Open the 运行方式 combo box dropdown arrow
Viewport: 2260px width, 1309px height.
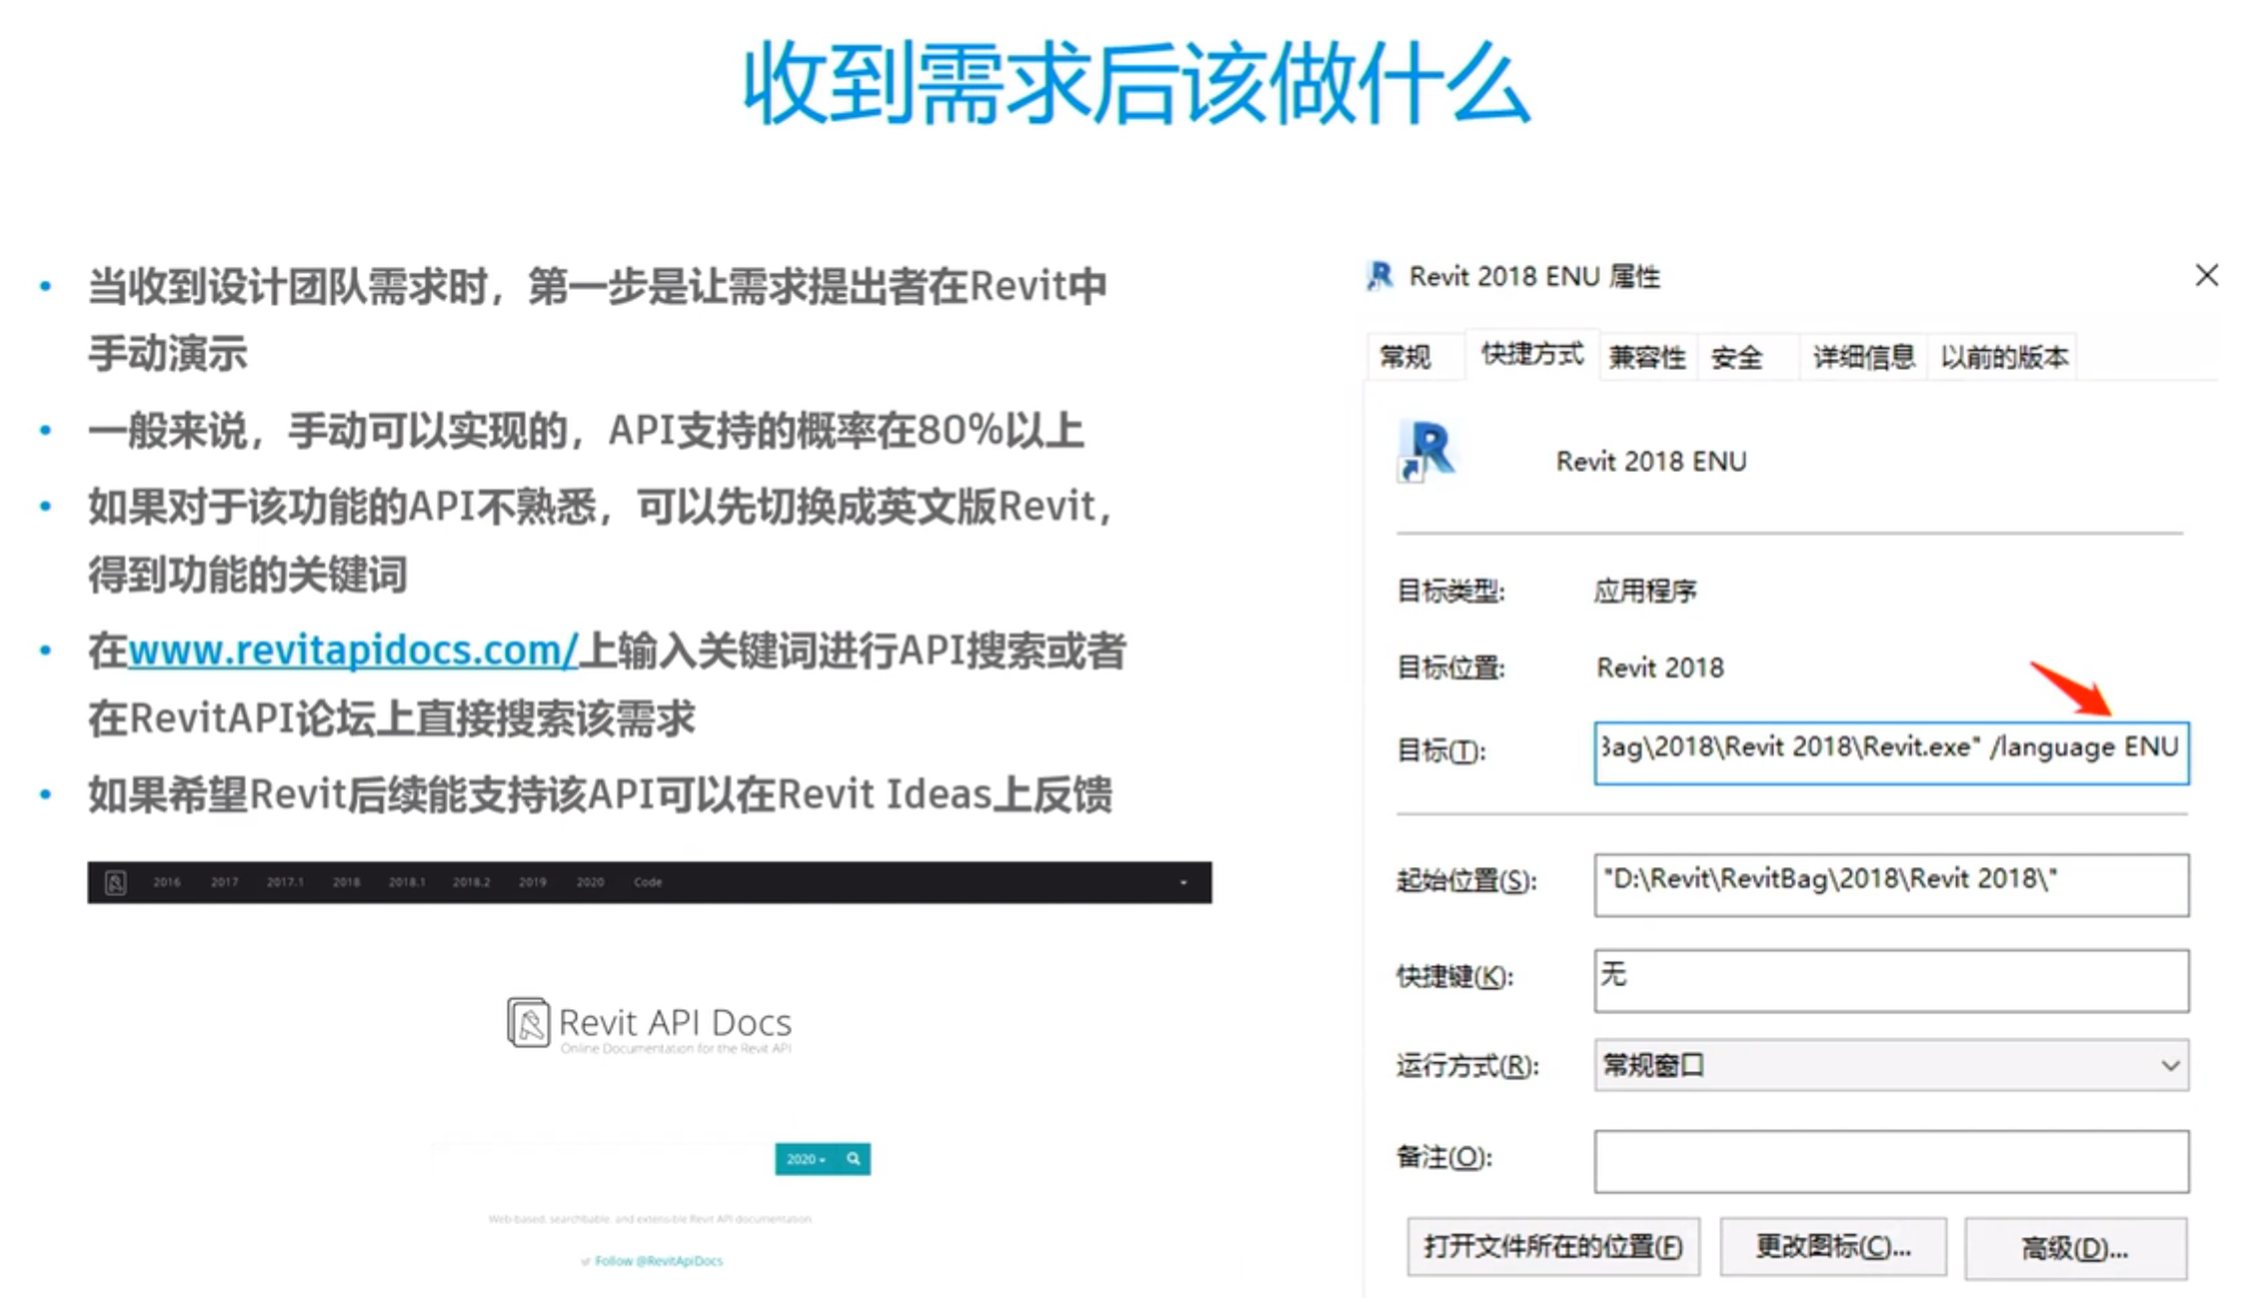pyautogui.click(x=2169, y=1066)
